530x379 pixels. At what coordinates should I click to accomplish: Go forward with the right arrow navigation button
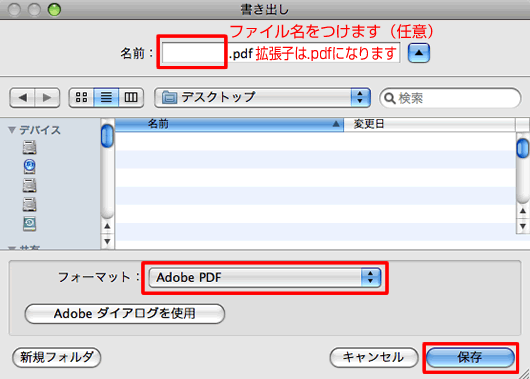pyautogui.click(x=47, y=98)
